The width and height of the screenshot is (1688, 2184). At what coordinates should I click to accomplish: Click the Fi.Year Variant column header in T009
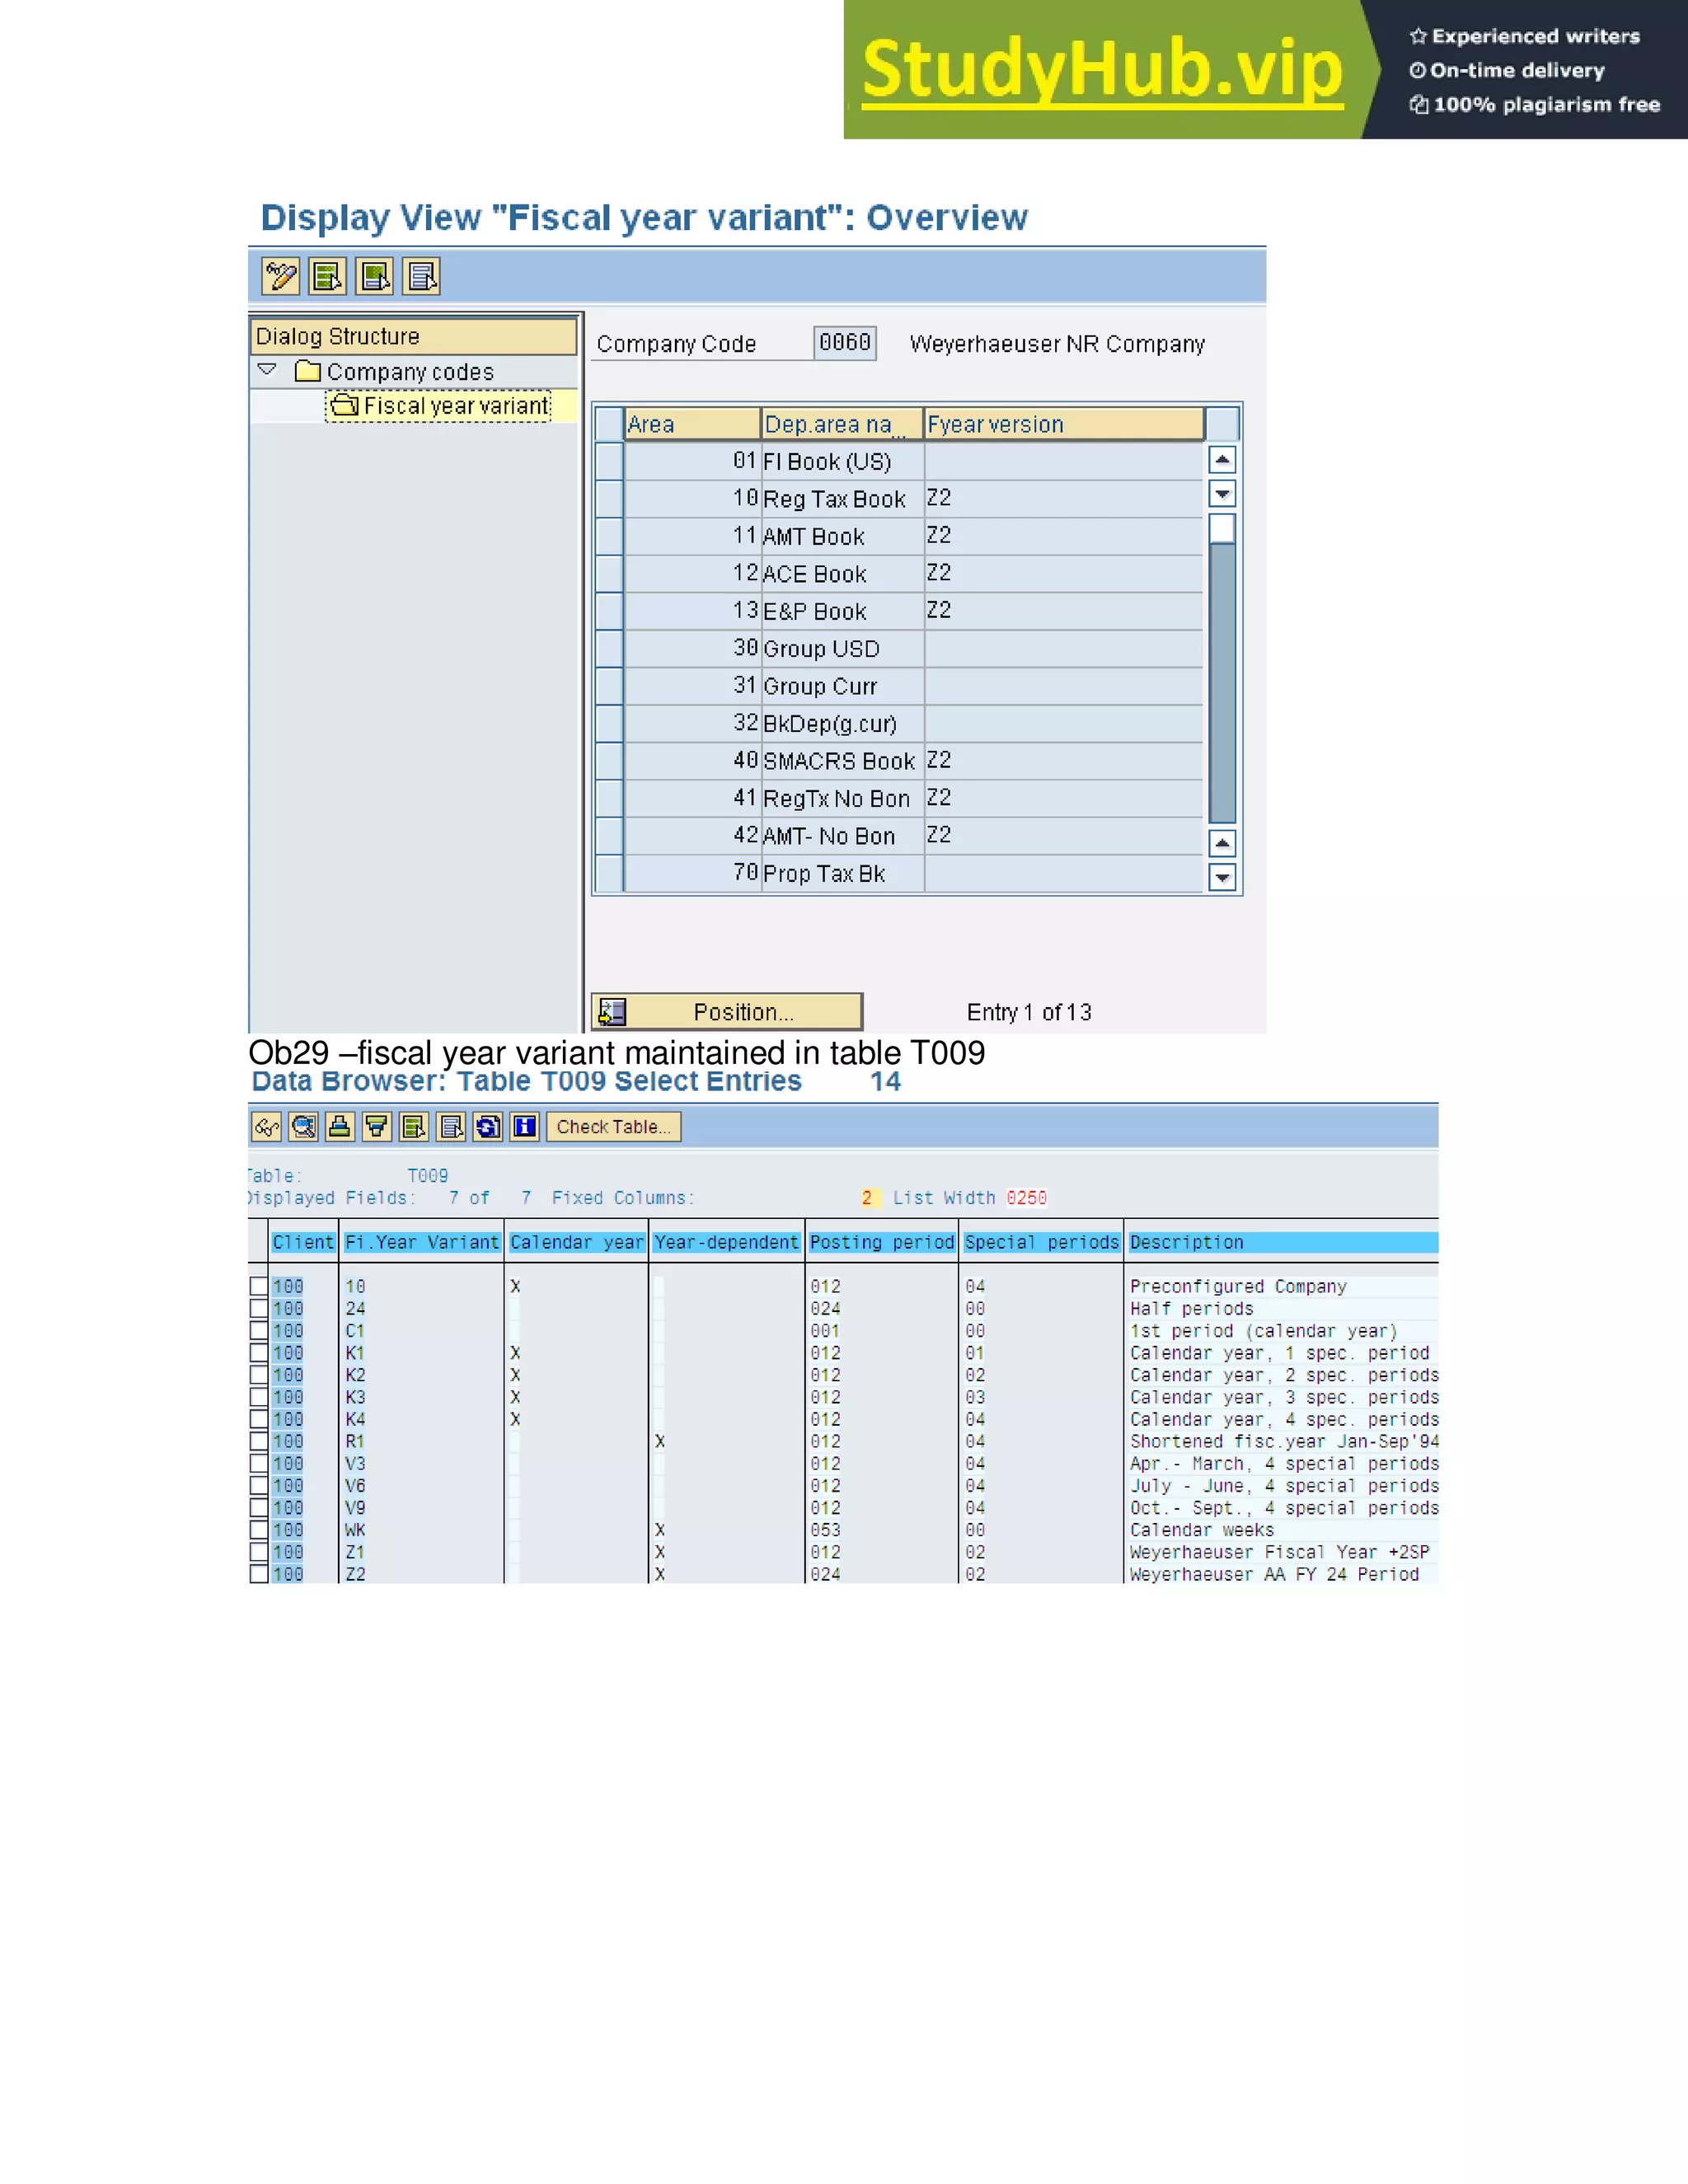click(422, 1242)
